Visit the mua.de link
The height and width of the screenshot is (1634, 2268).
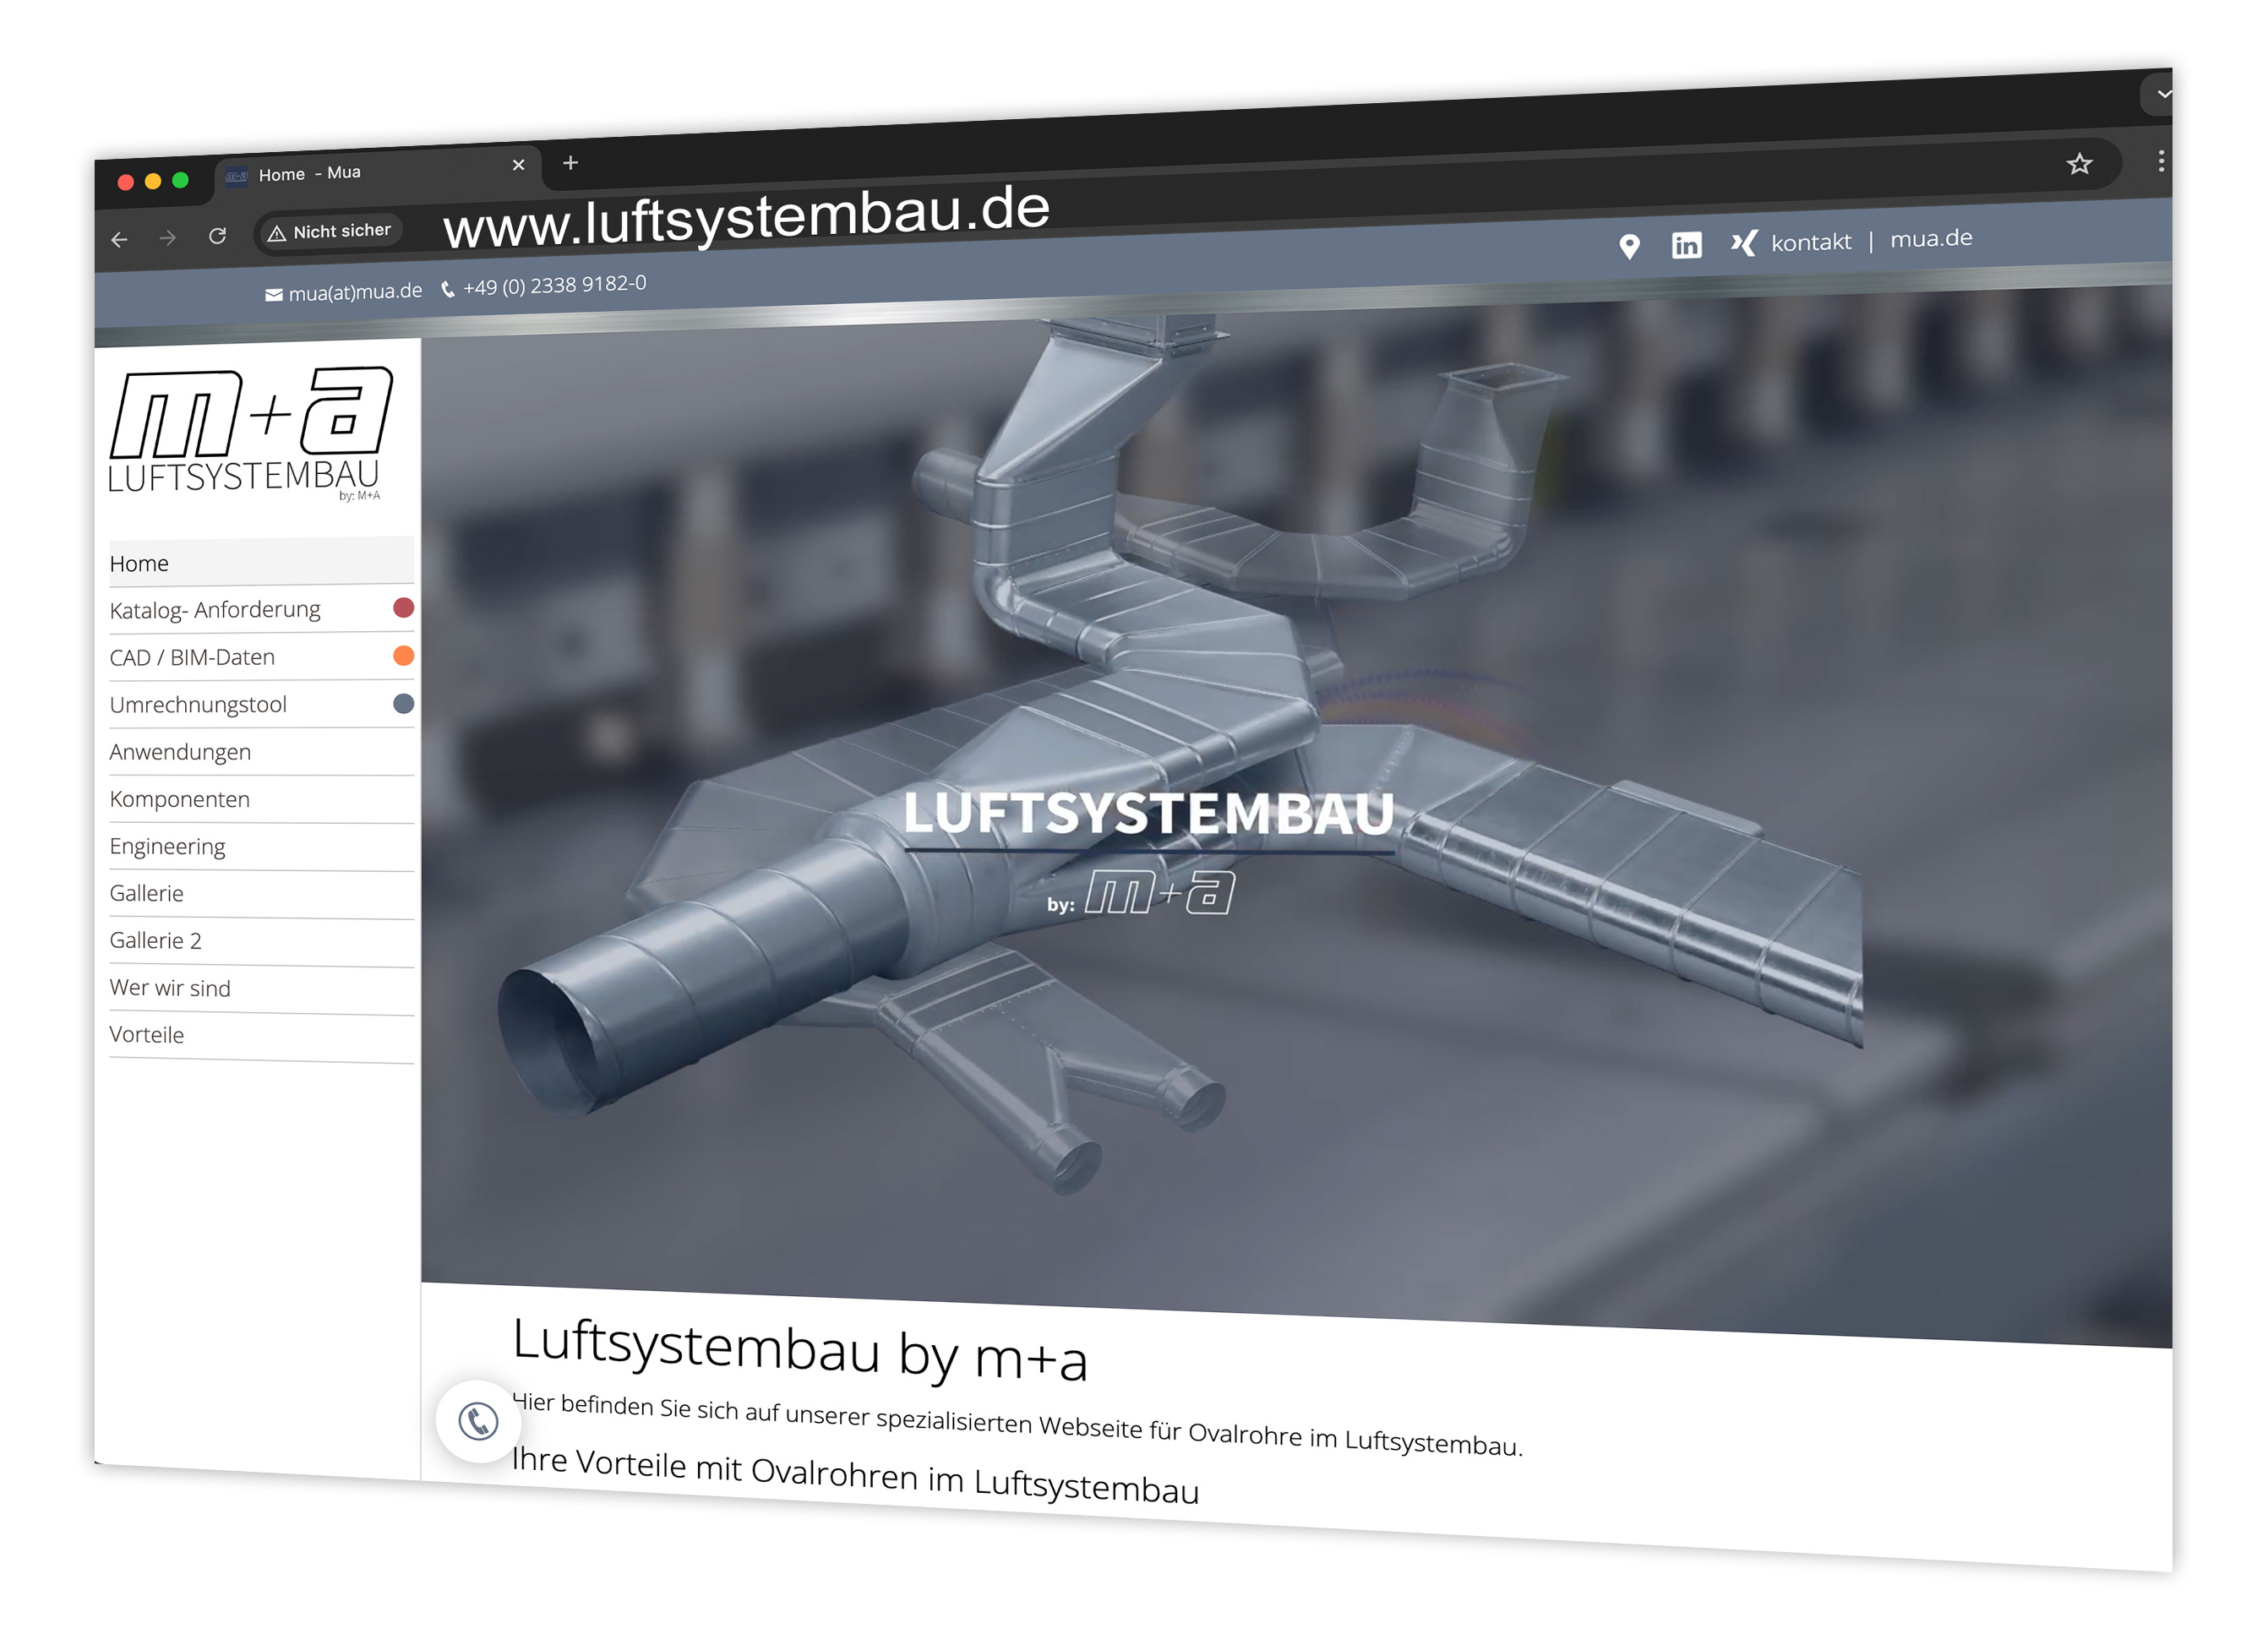pyautogui.click(x=1931, y=239)
